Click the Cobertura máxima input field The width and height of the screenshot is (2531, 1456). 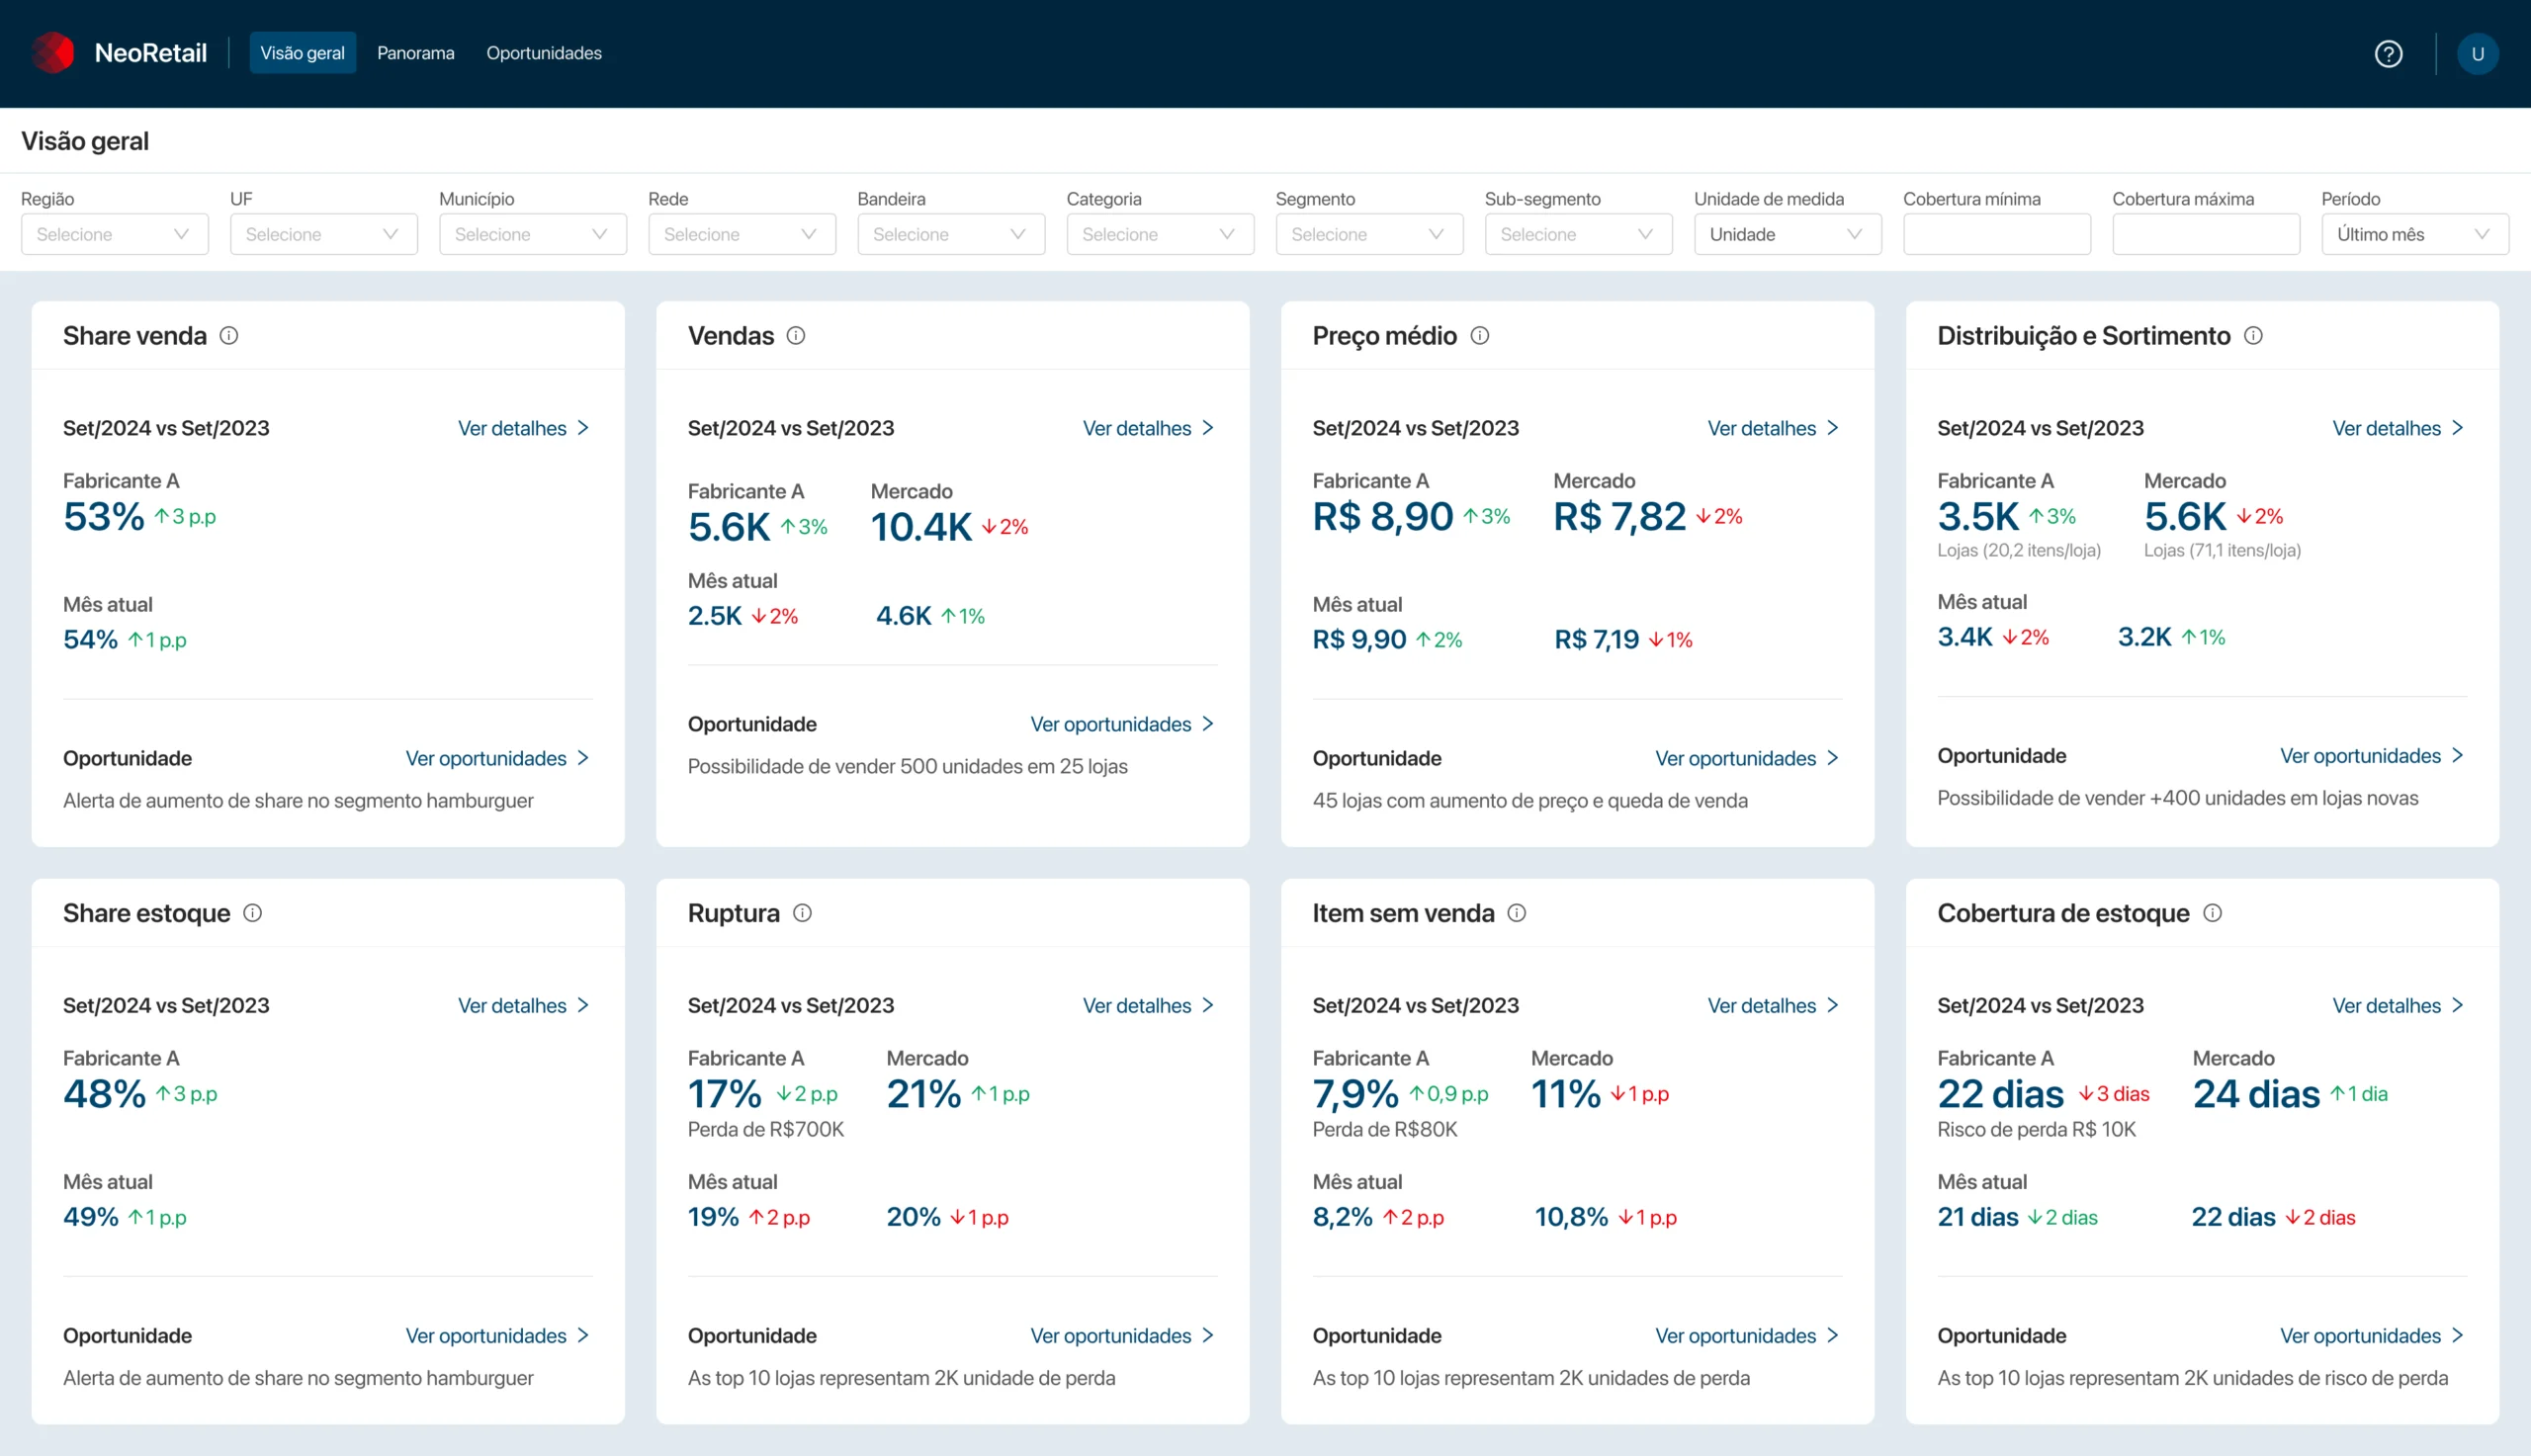[x=2205, y=234]
